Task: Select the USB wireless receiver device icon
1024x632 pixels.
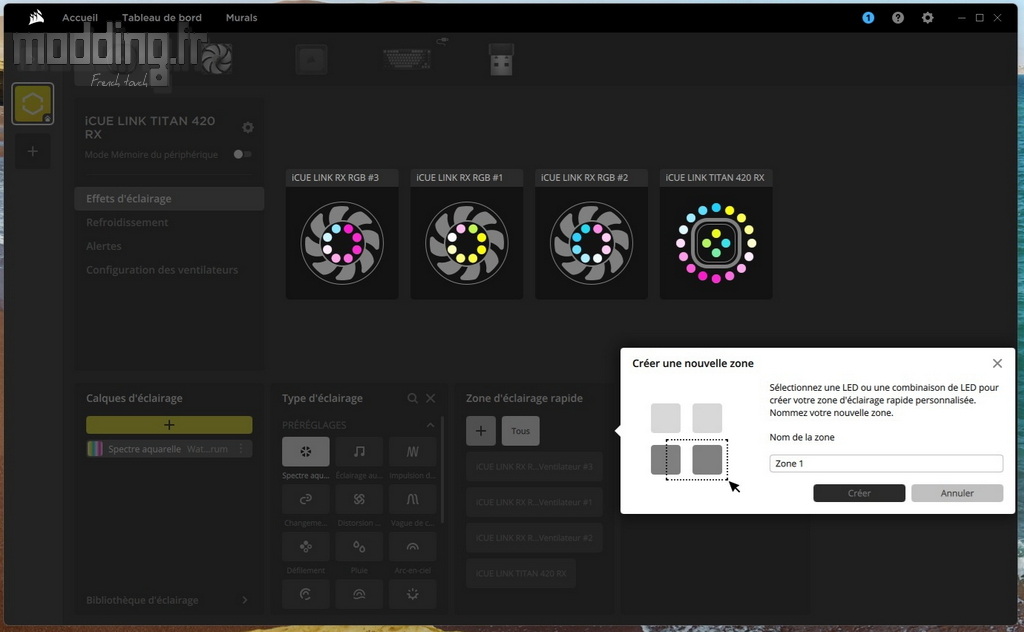Action: pyautogui.click(x=502, y=59)
